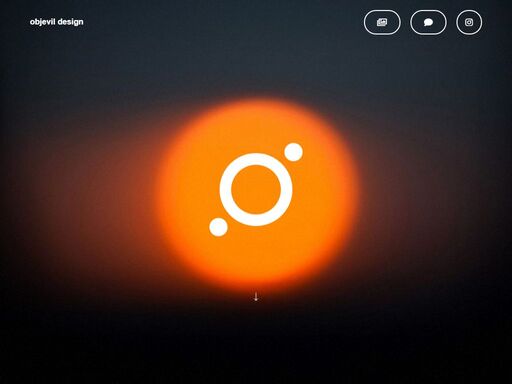Select the last circular header navigation item

point(469,22)
